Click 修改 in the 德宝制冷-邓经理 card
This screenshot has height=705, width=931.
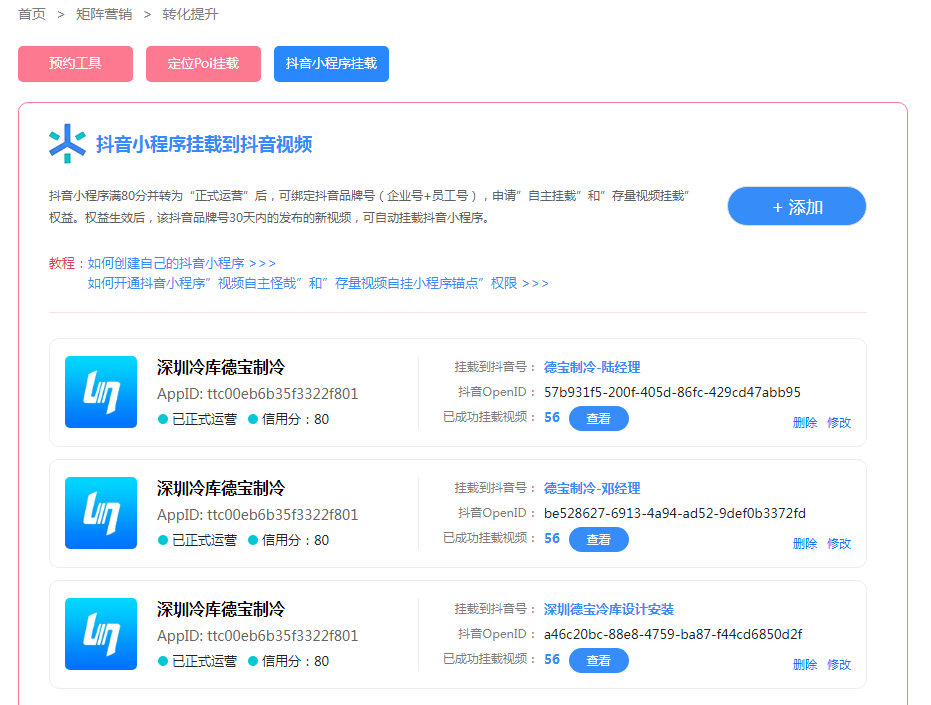click(x=839, y=543)
